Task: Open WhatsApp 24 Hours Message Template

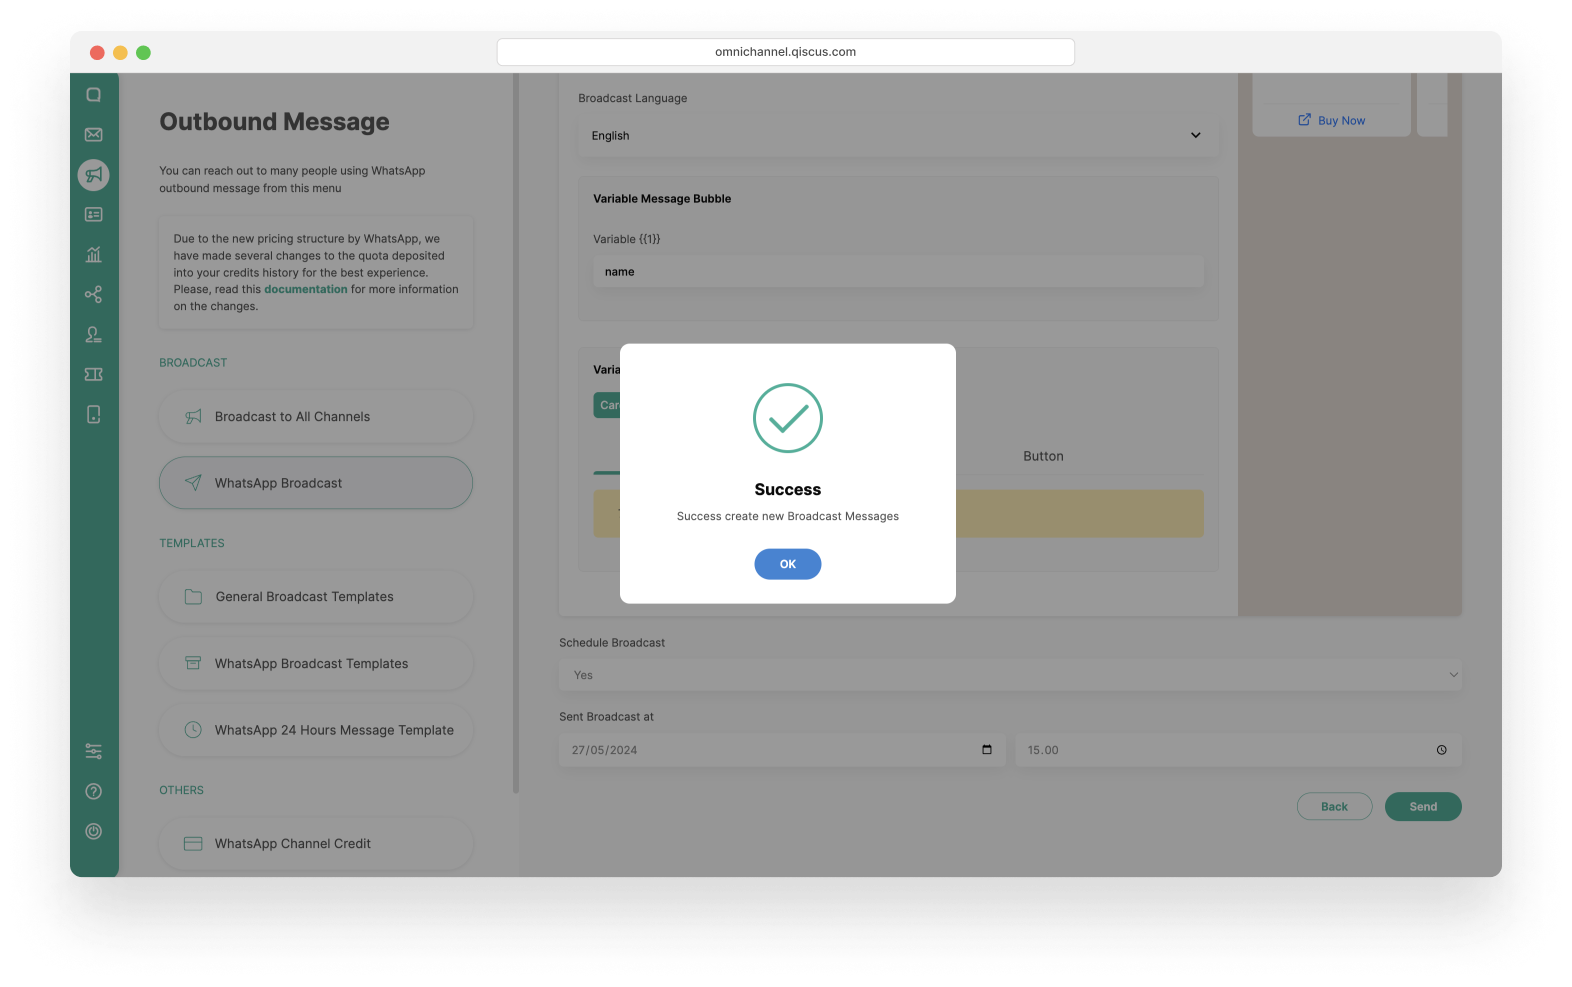Action: pyautogui.click(x=316, y=730)
